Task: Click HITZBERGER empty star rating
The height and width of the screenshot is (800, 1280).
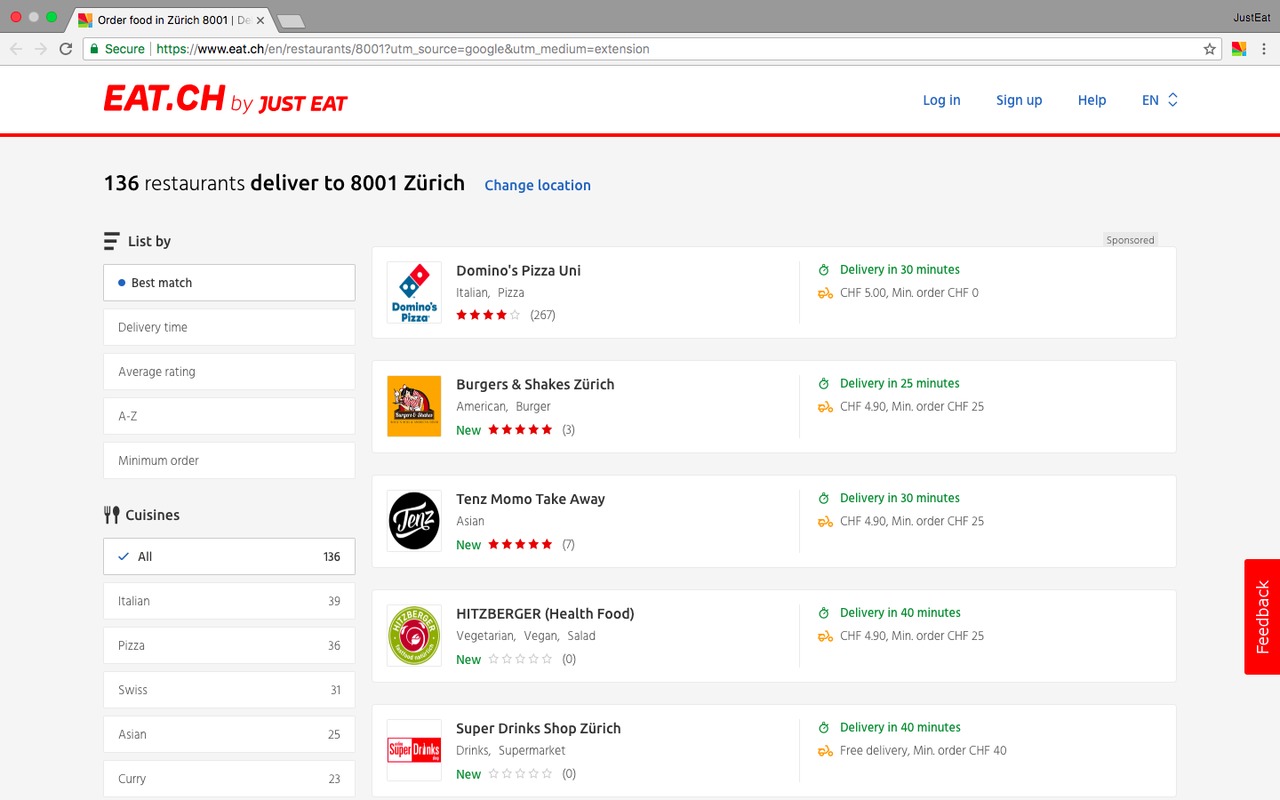Action: coord(520,659)
